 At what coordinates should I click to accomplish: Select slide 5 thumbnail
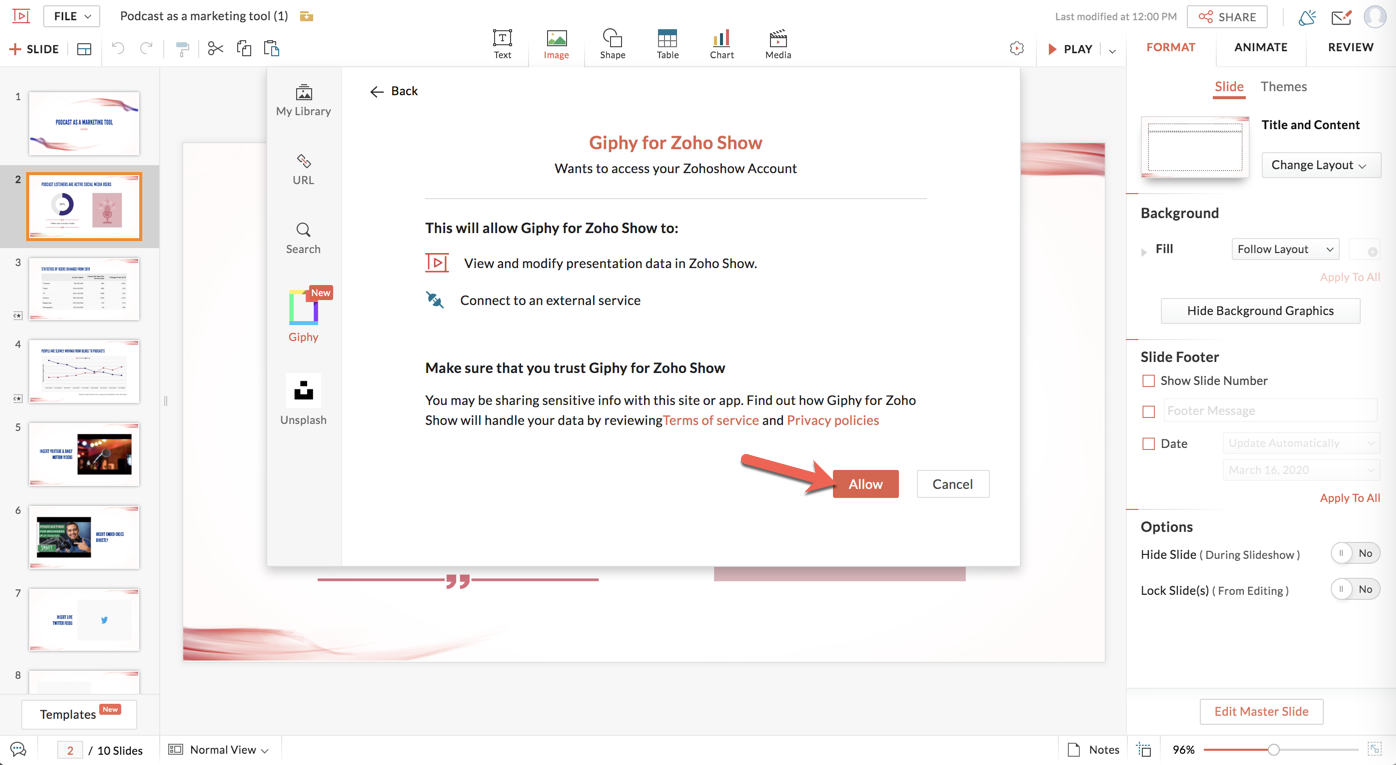point(84,454)
